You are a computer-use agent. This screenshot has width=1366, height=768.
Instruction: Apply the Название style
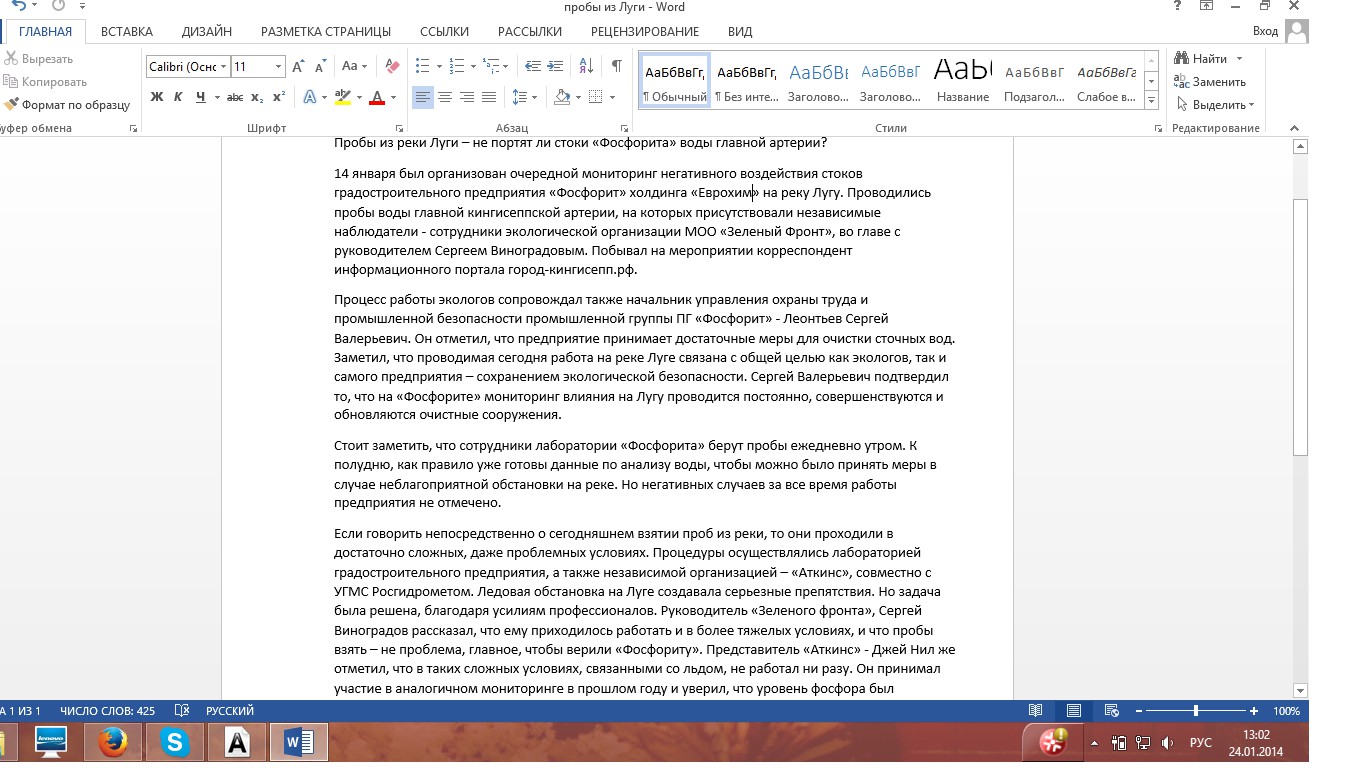point(963,80)
